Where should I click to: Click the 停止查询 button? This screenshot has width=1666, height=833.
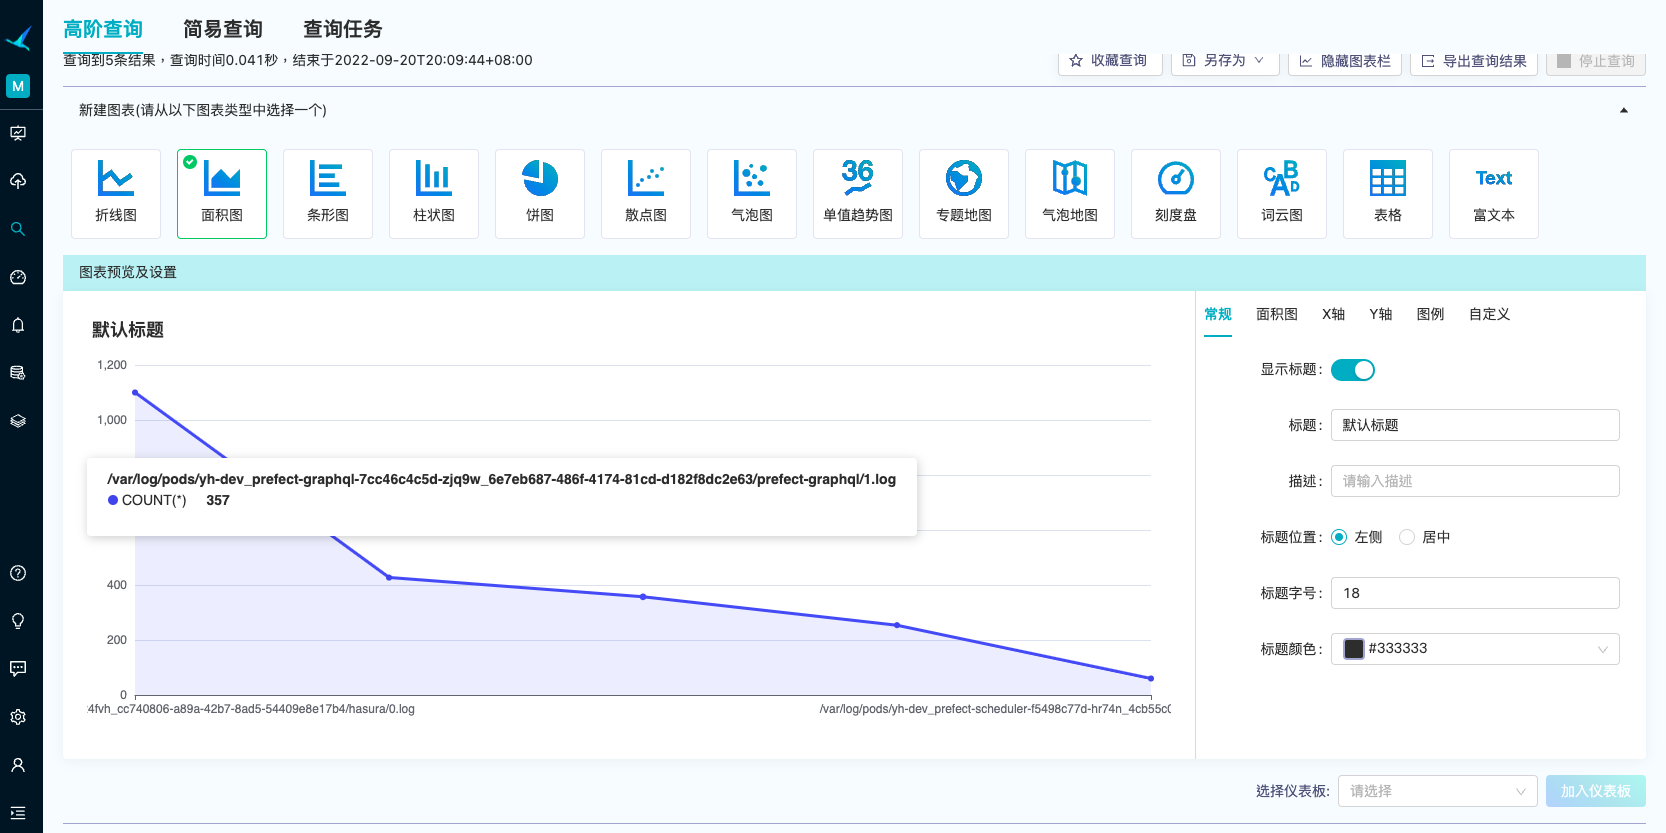[1596, 61]
